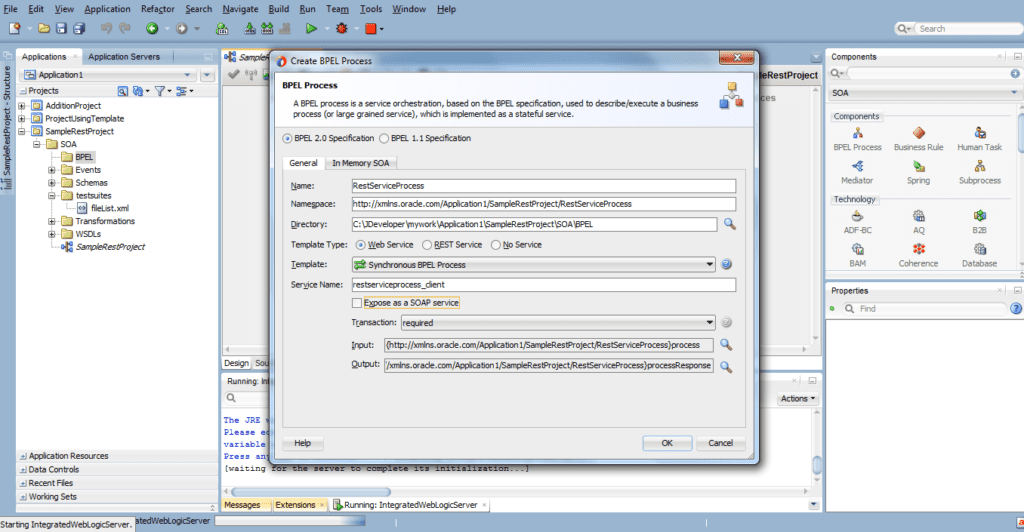This screenshot has height=532, width=1024.
Task: Open the Refactor menu
Action: point(157,9)
